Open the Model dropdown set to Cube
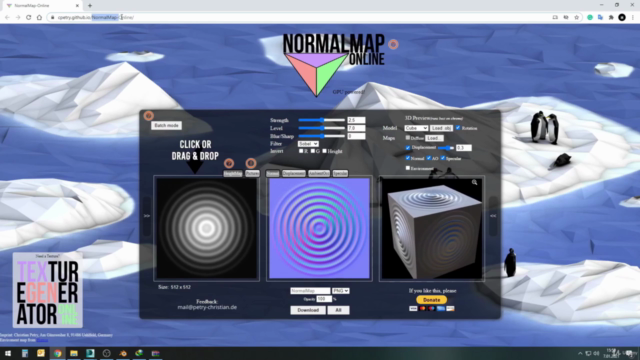Viewport: 640px width, 360px height. click(x=416, y=128)
